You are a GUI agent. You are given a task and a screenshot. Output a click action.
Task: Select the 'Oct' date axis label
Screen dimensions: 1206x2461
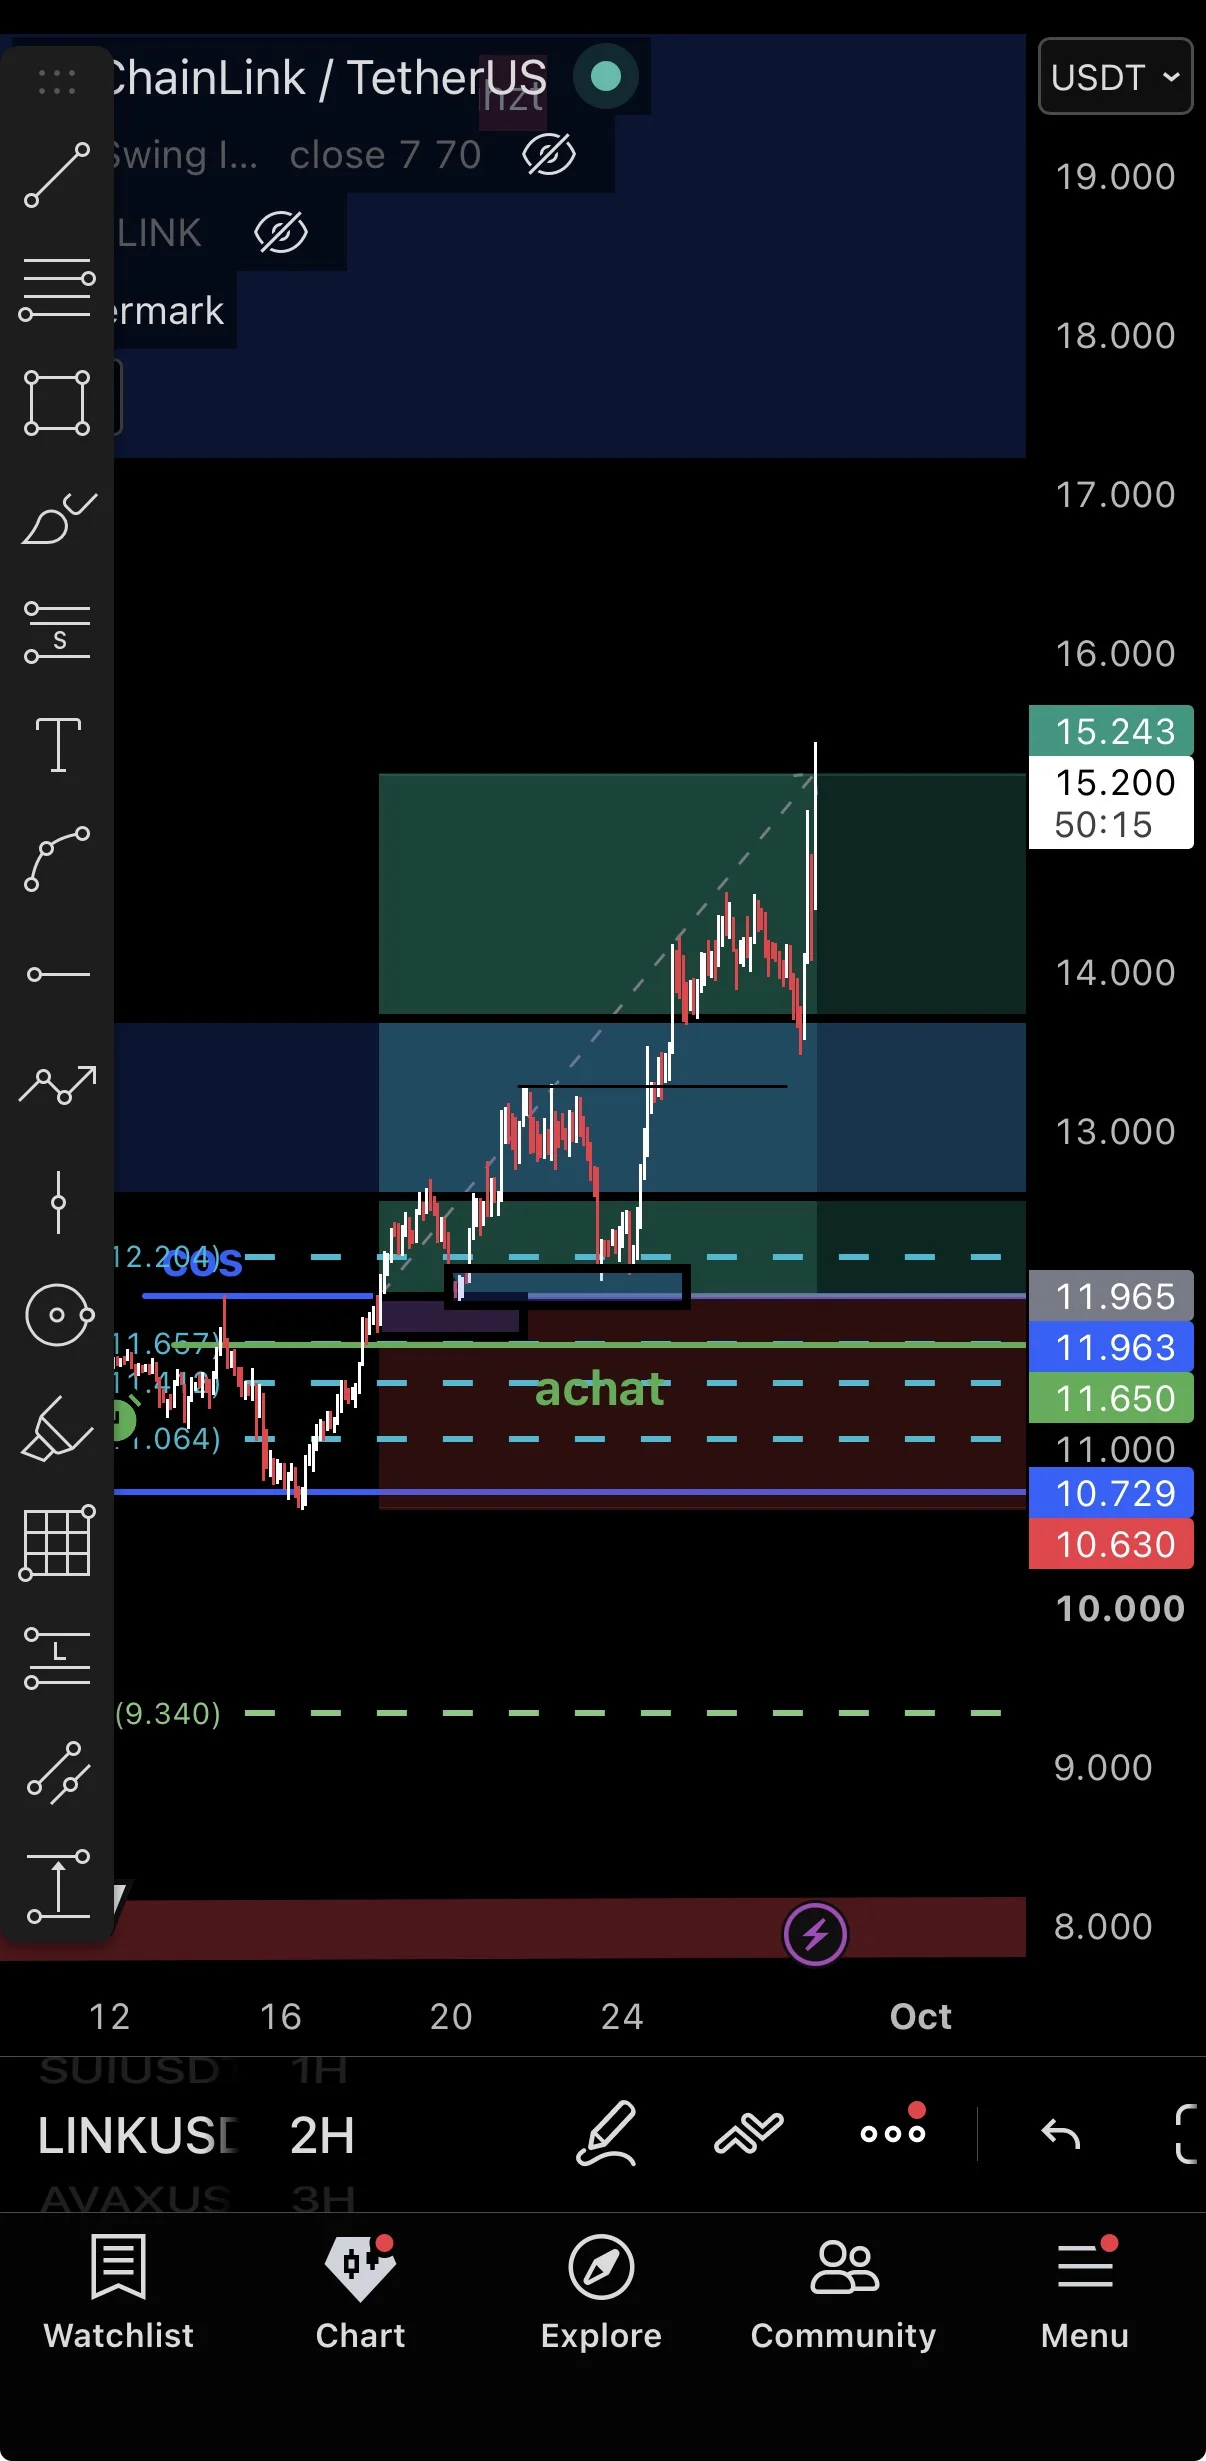tap(921, 2016)
